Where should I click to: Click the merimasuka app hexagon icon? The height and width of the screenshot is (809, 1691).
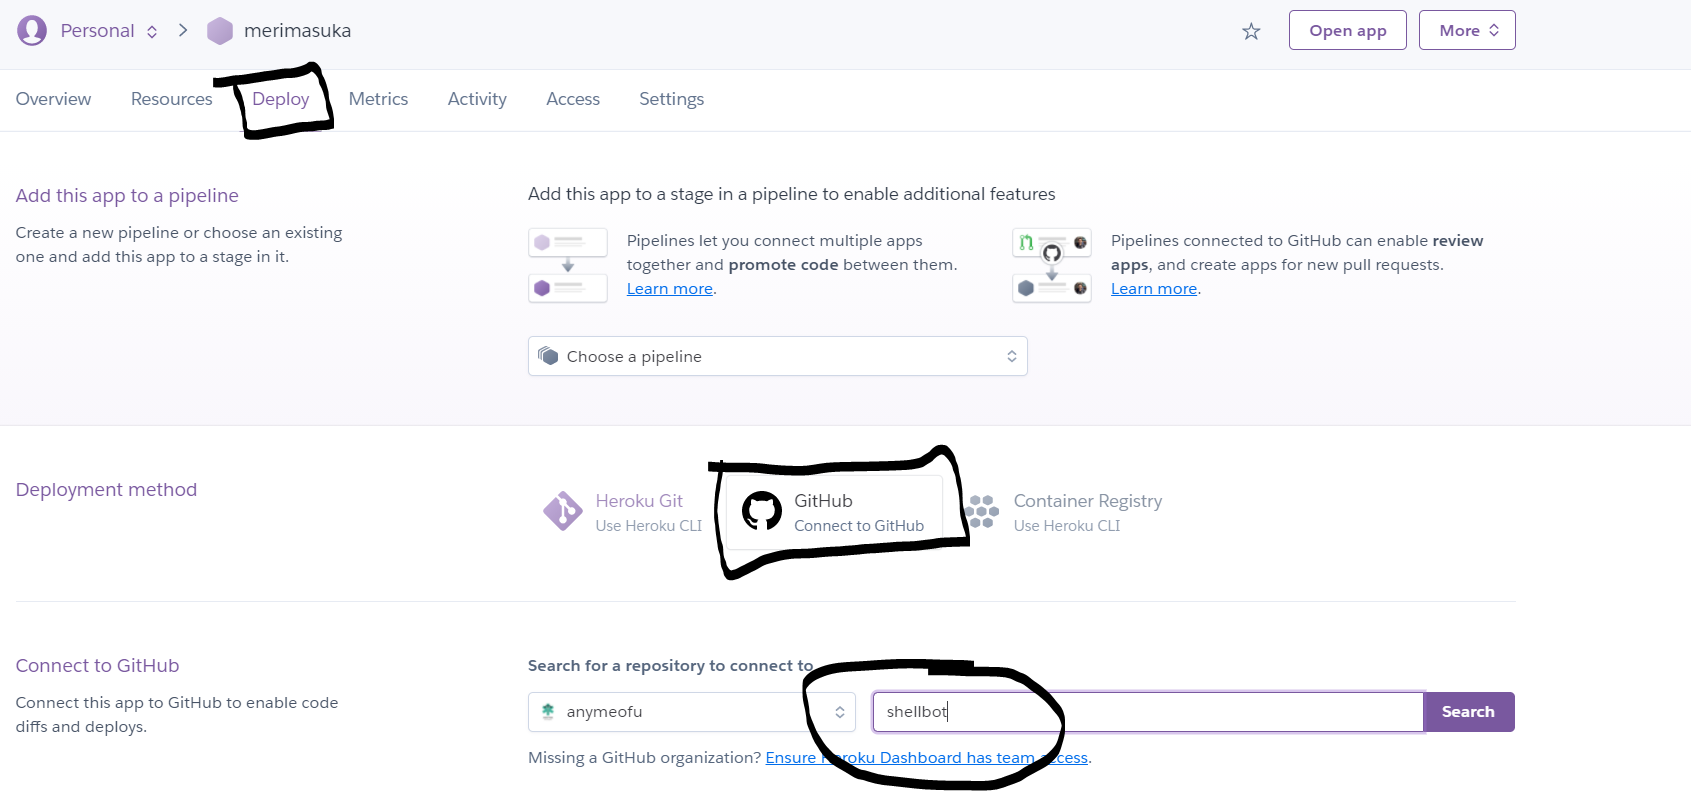coord(220,31)
